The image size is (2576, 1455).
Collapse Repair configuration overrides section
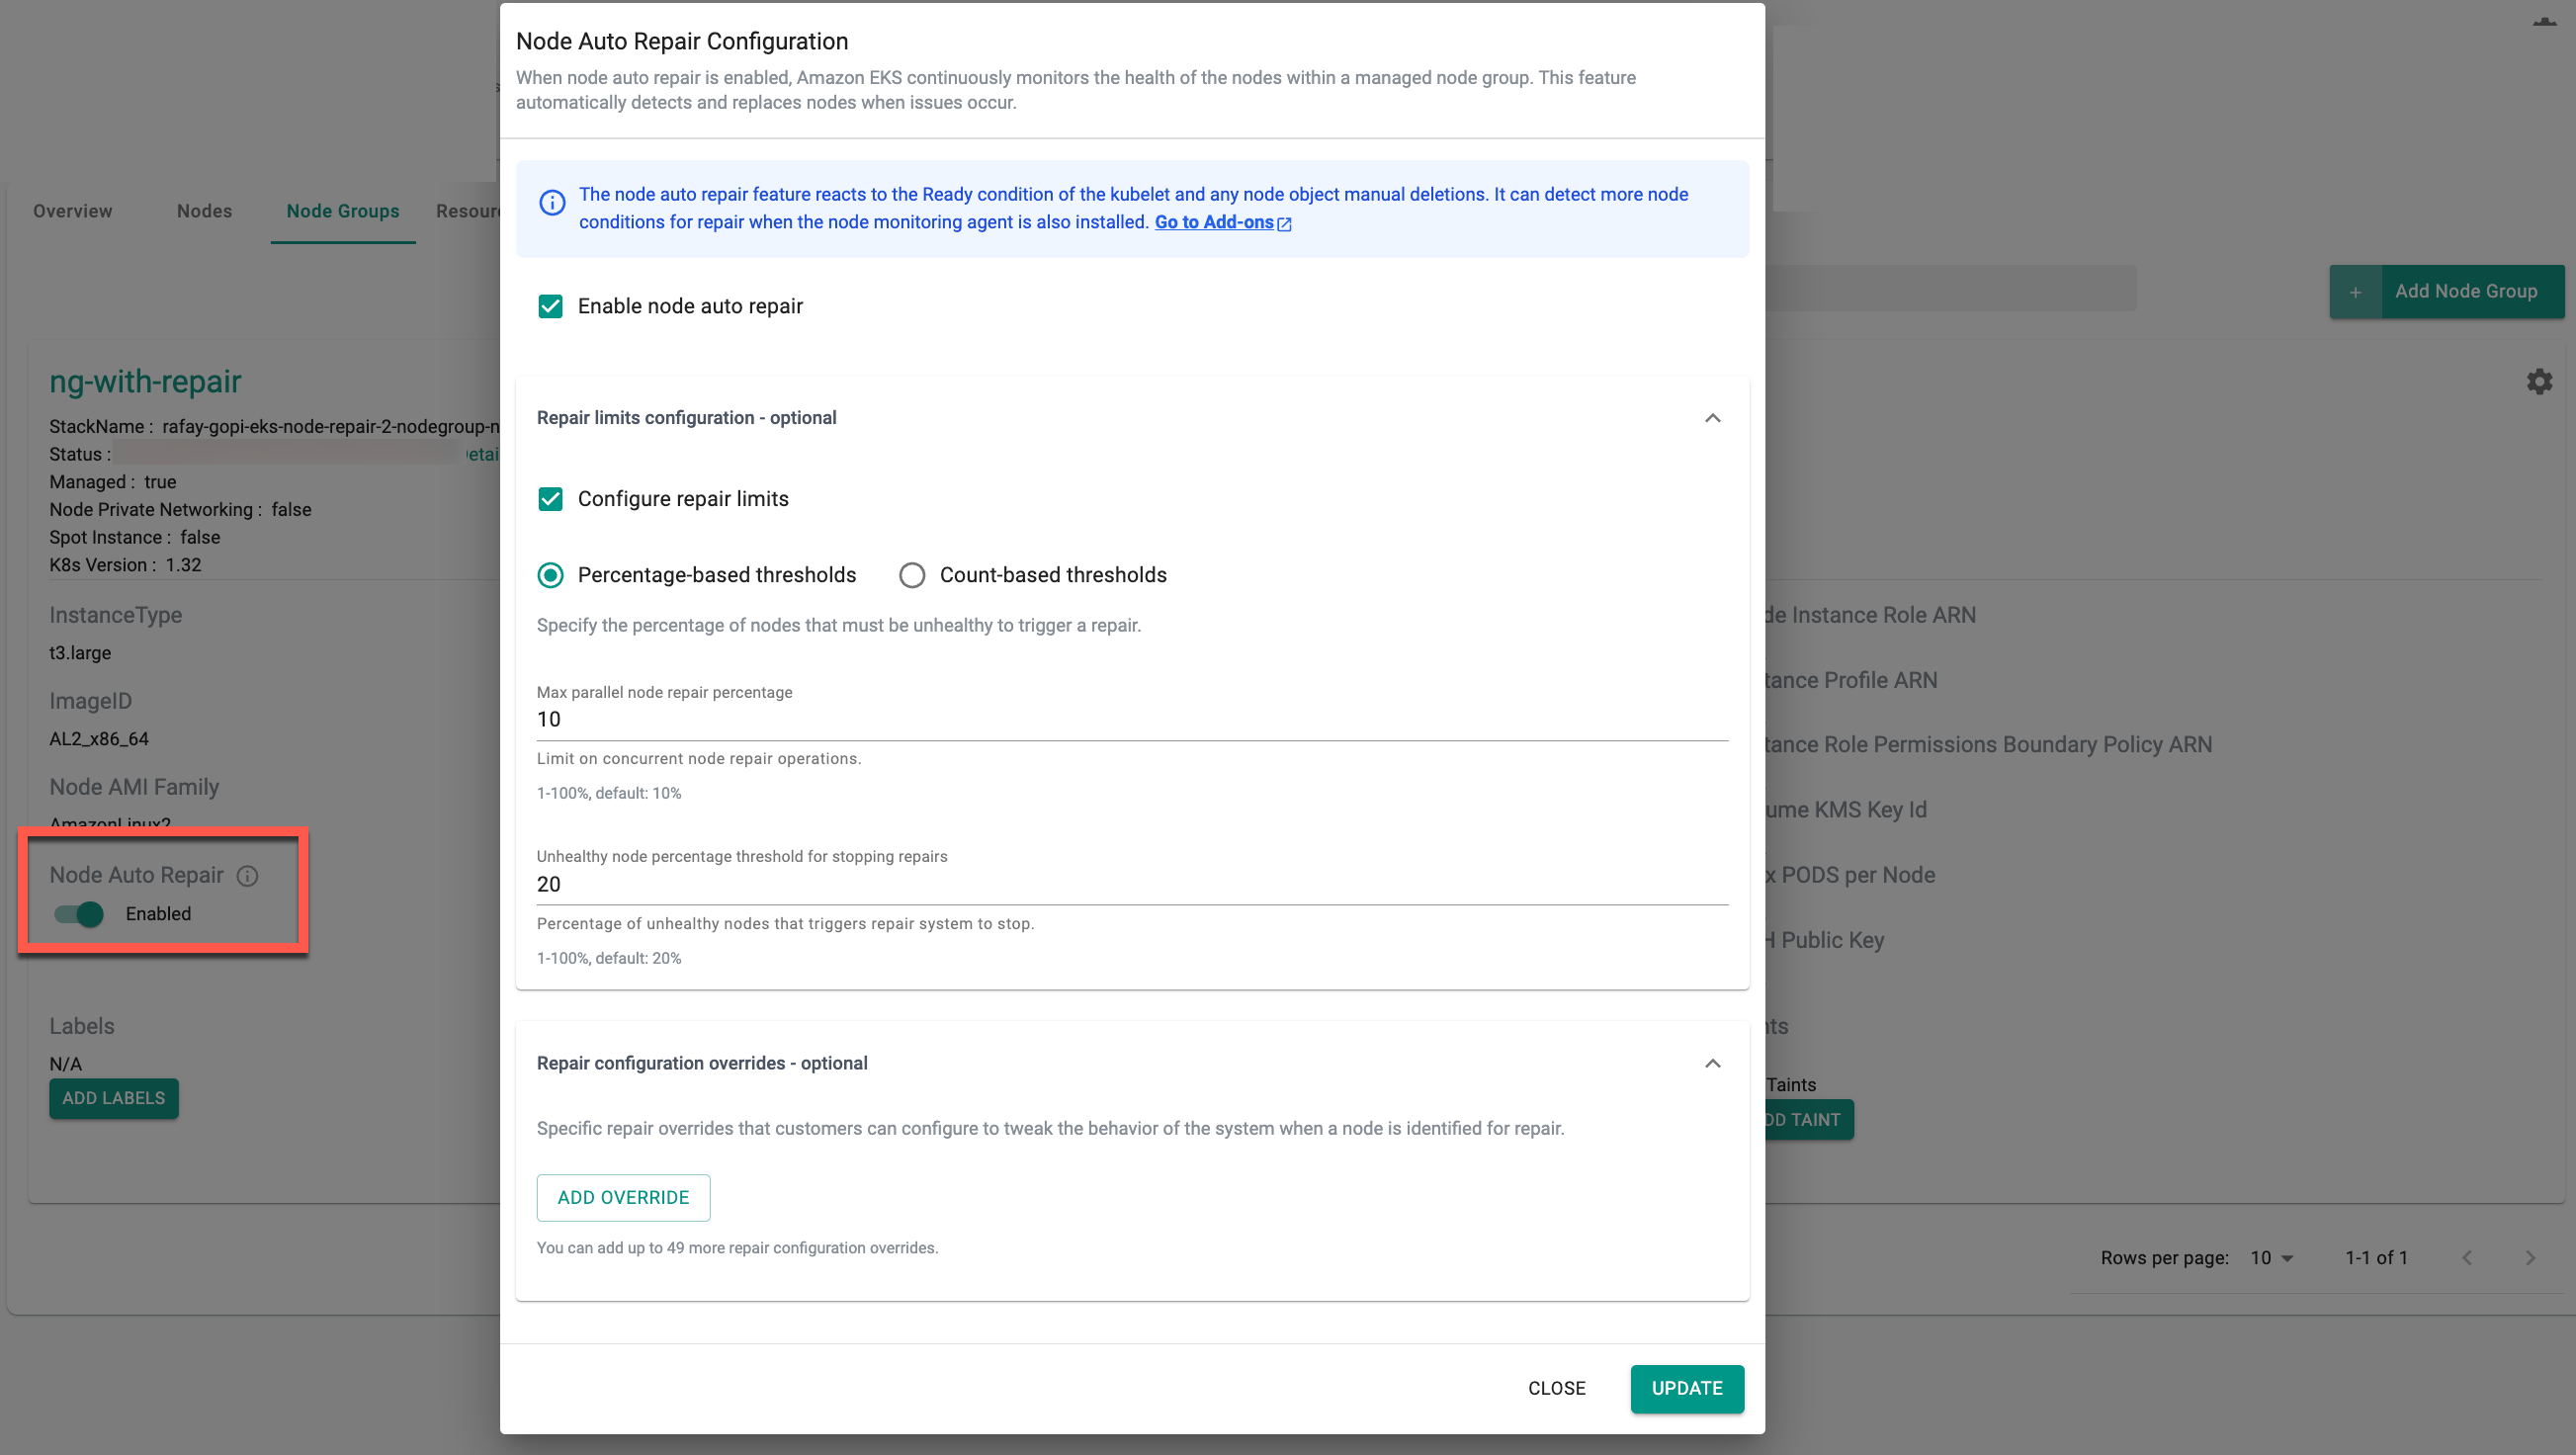tap(1712, 1063)
